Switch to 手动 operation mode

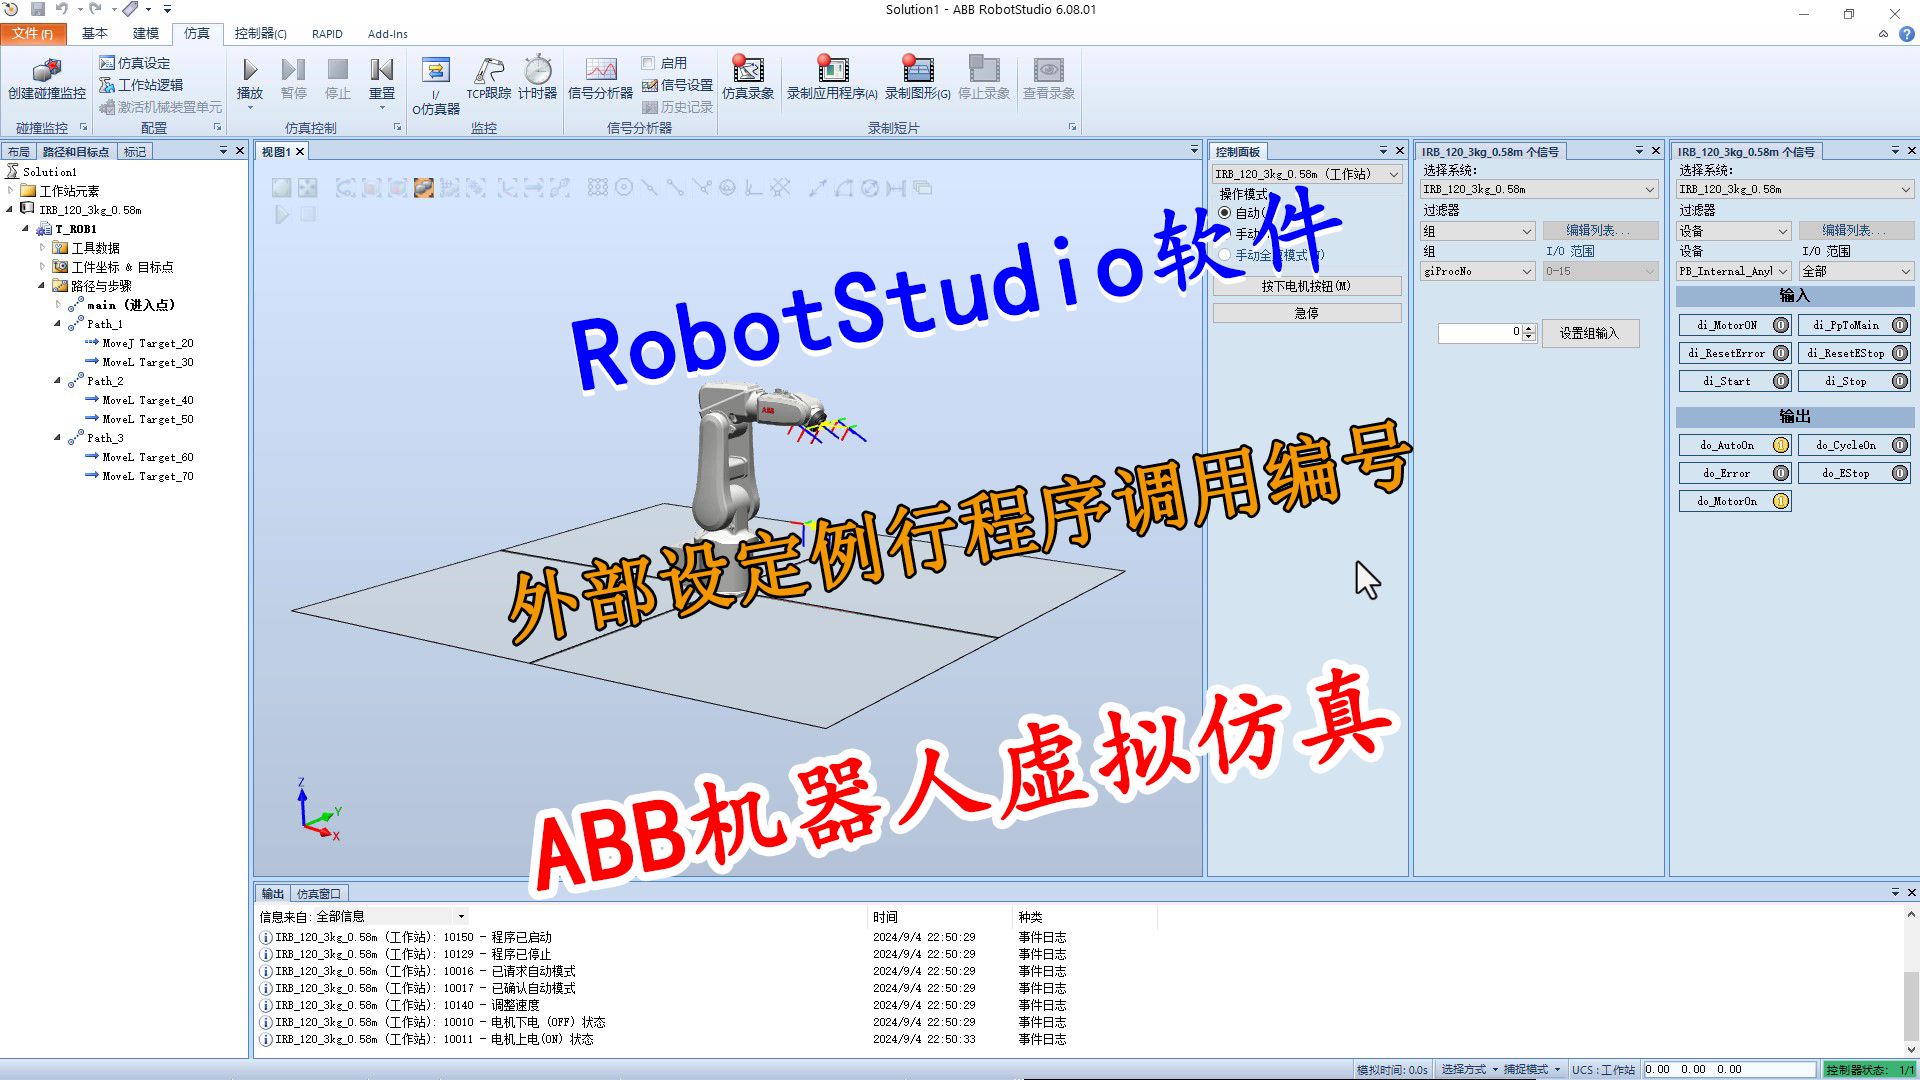tap(1226, 231)
